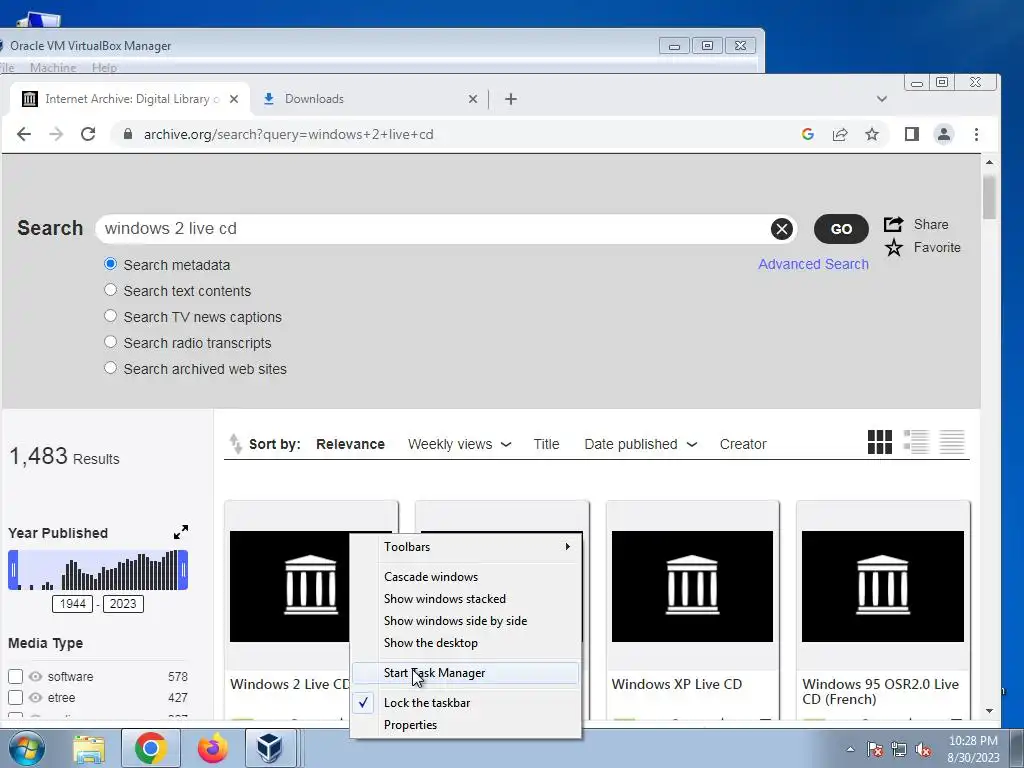Show hidden tray icons arrow
The image size is (1024, 768).
pos(850,749)
